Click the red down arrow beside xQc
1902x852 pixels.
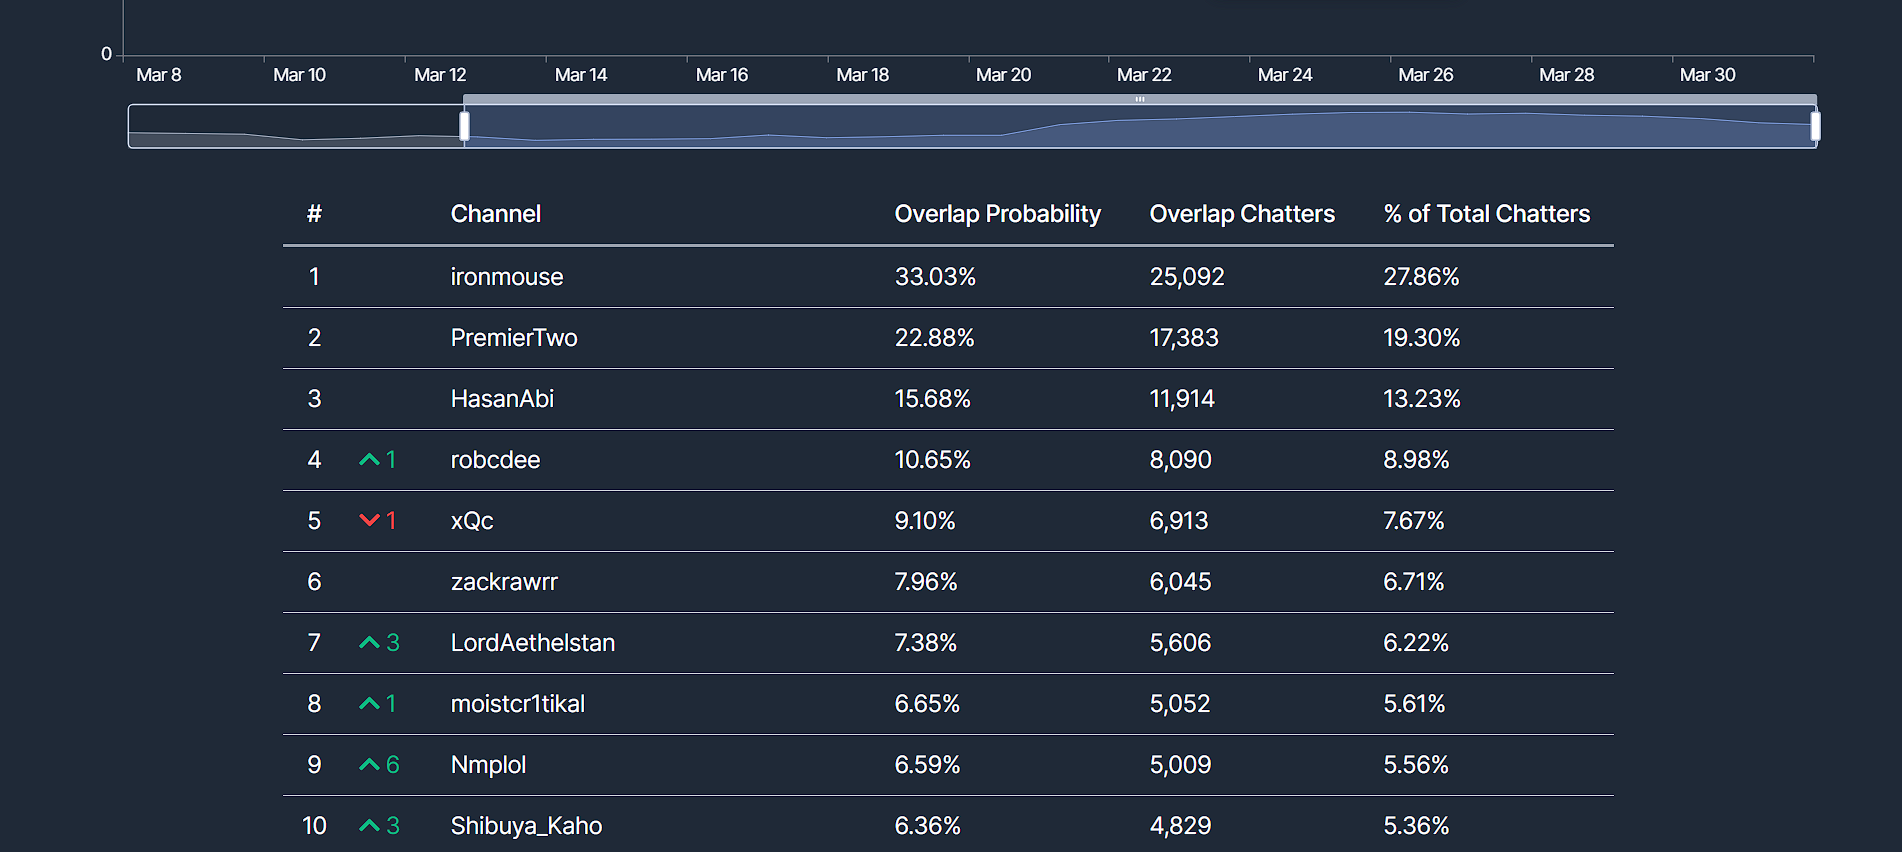point(369,521)
